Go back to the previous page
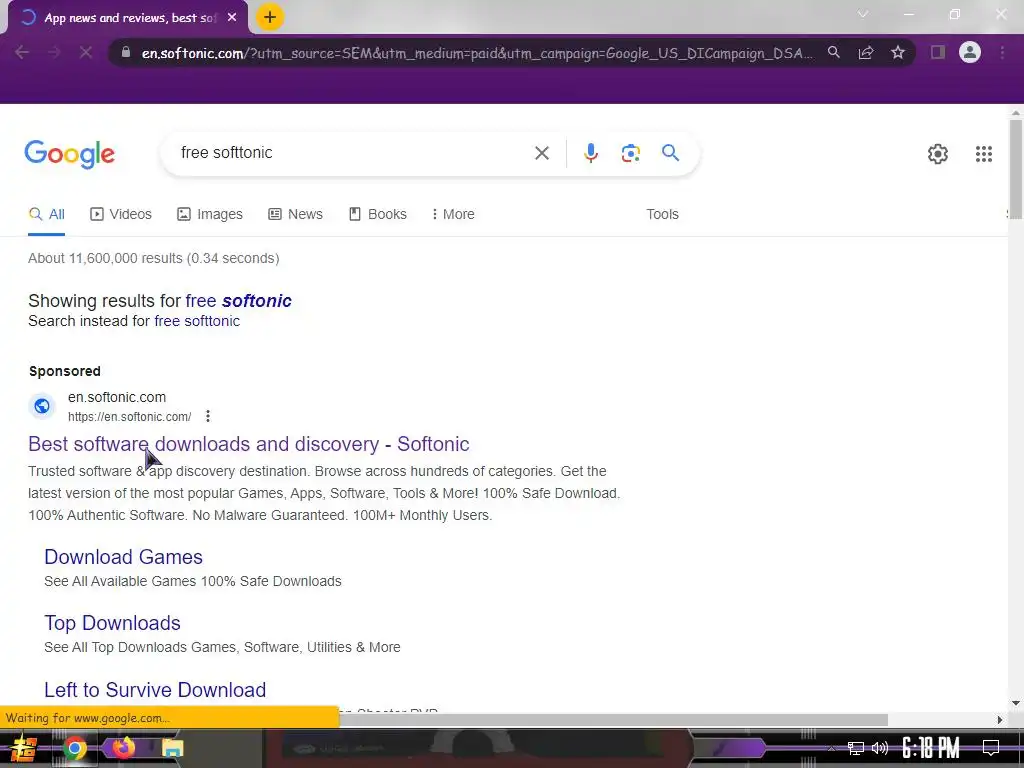The height and width of the screenshot is (768, 1024). point(22,52)
